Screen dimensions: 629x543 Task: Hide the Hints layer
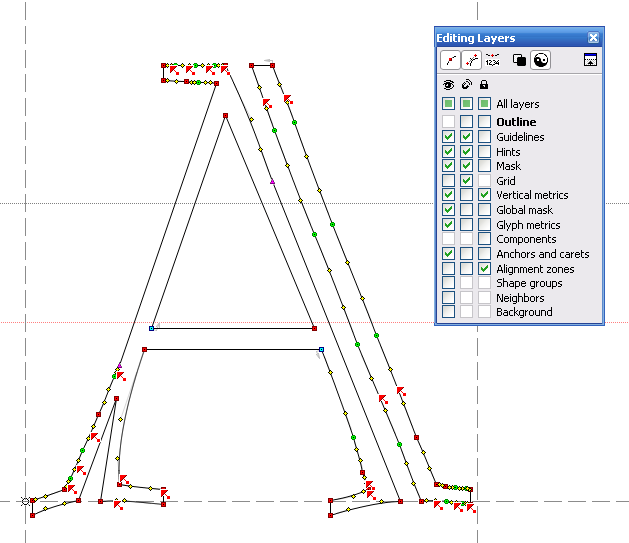pos(448,152)
